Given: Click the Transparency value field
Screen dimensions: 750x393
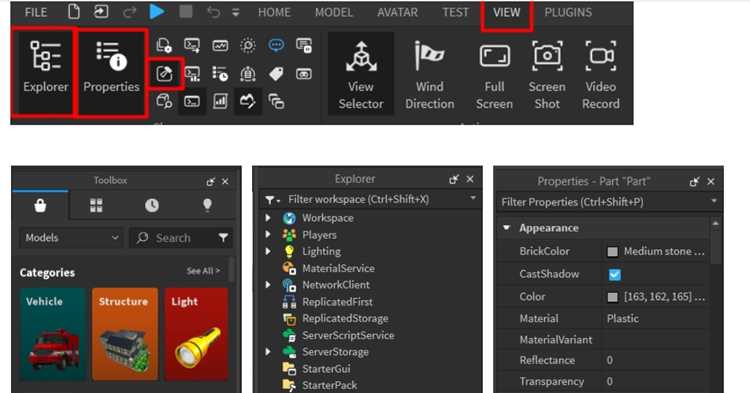Looking at the screenshot, I should point(655,382).
